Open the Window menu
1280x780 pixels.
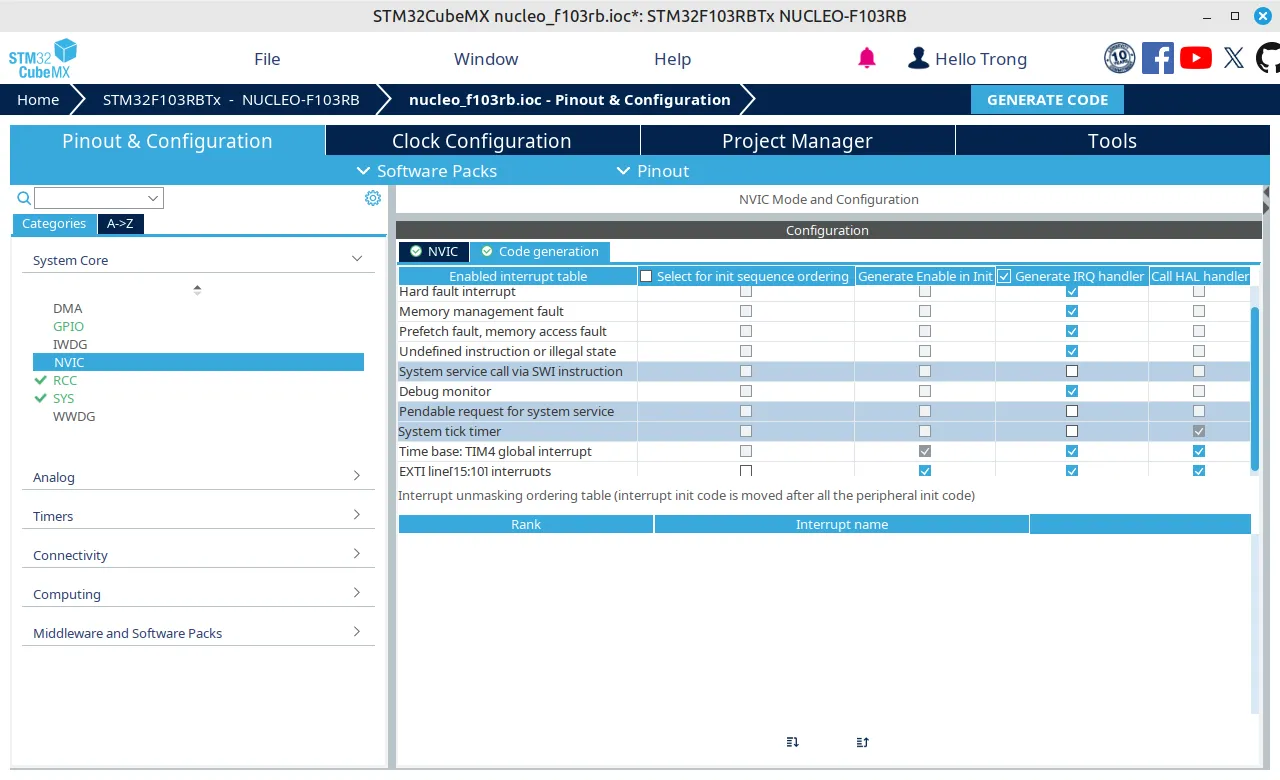(x=486, y=59)
